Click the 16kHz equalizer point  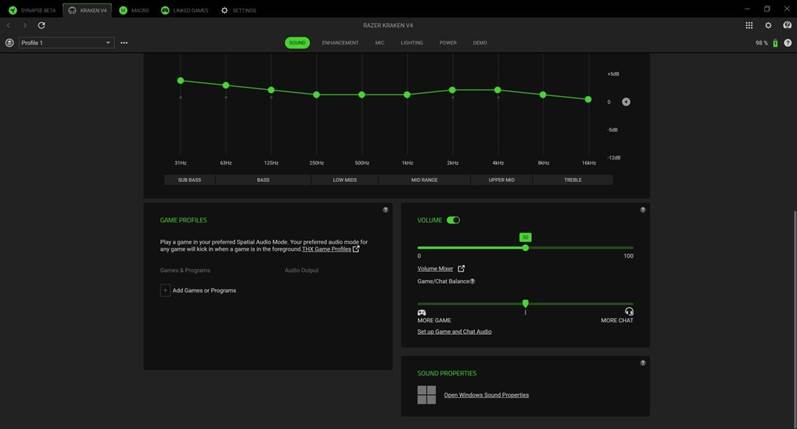[588, 100]
